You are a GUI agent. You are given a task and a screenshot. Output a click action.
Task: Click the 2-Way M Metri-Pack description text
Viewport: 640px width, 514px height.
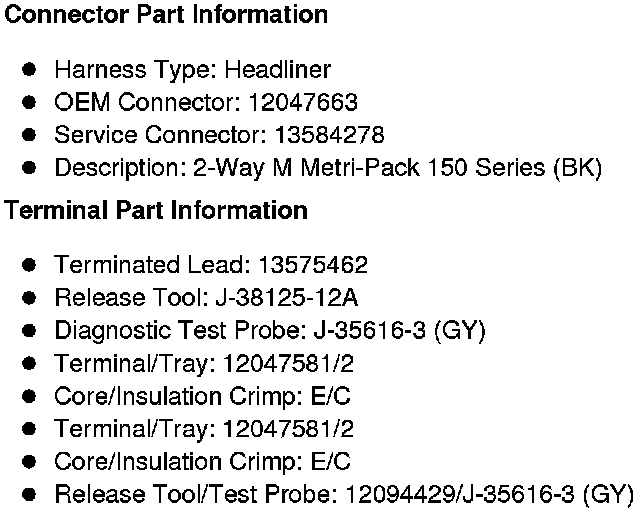[372, 168]
